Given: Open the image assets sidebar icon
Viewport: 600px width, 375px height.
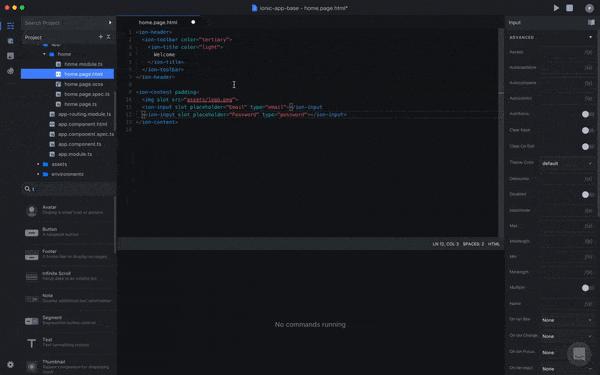Looking at the screenshot, I should (10, 56).
